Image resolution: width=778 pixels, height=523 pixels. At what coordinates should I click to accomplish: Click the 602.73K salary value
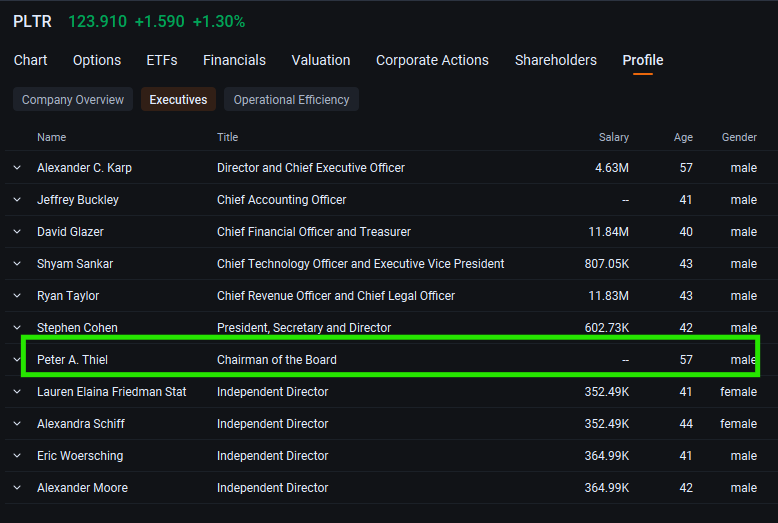coord(607,327)
